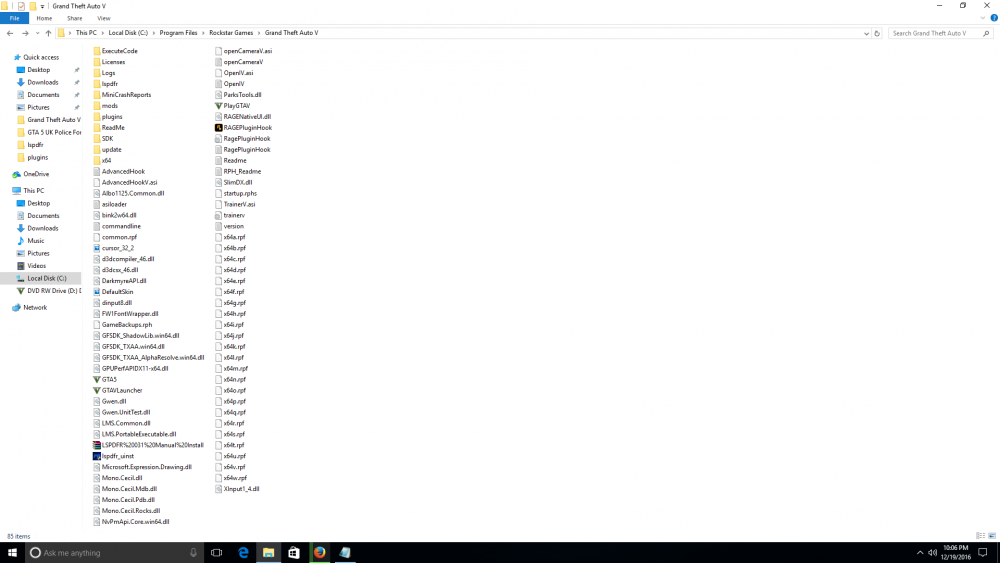Open the plugins folder in file list
Screen dimensions: 1000x563
pyautogui.click(x=107, y=117)
